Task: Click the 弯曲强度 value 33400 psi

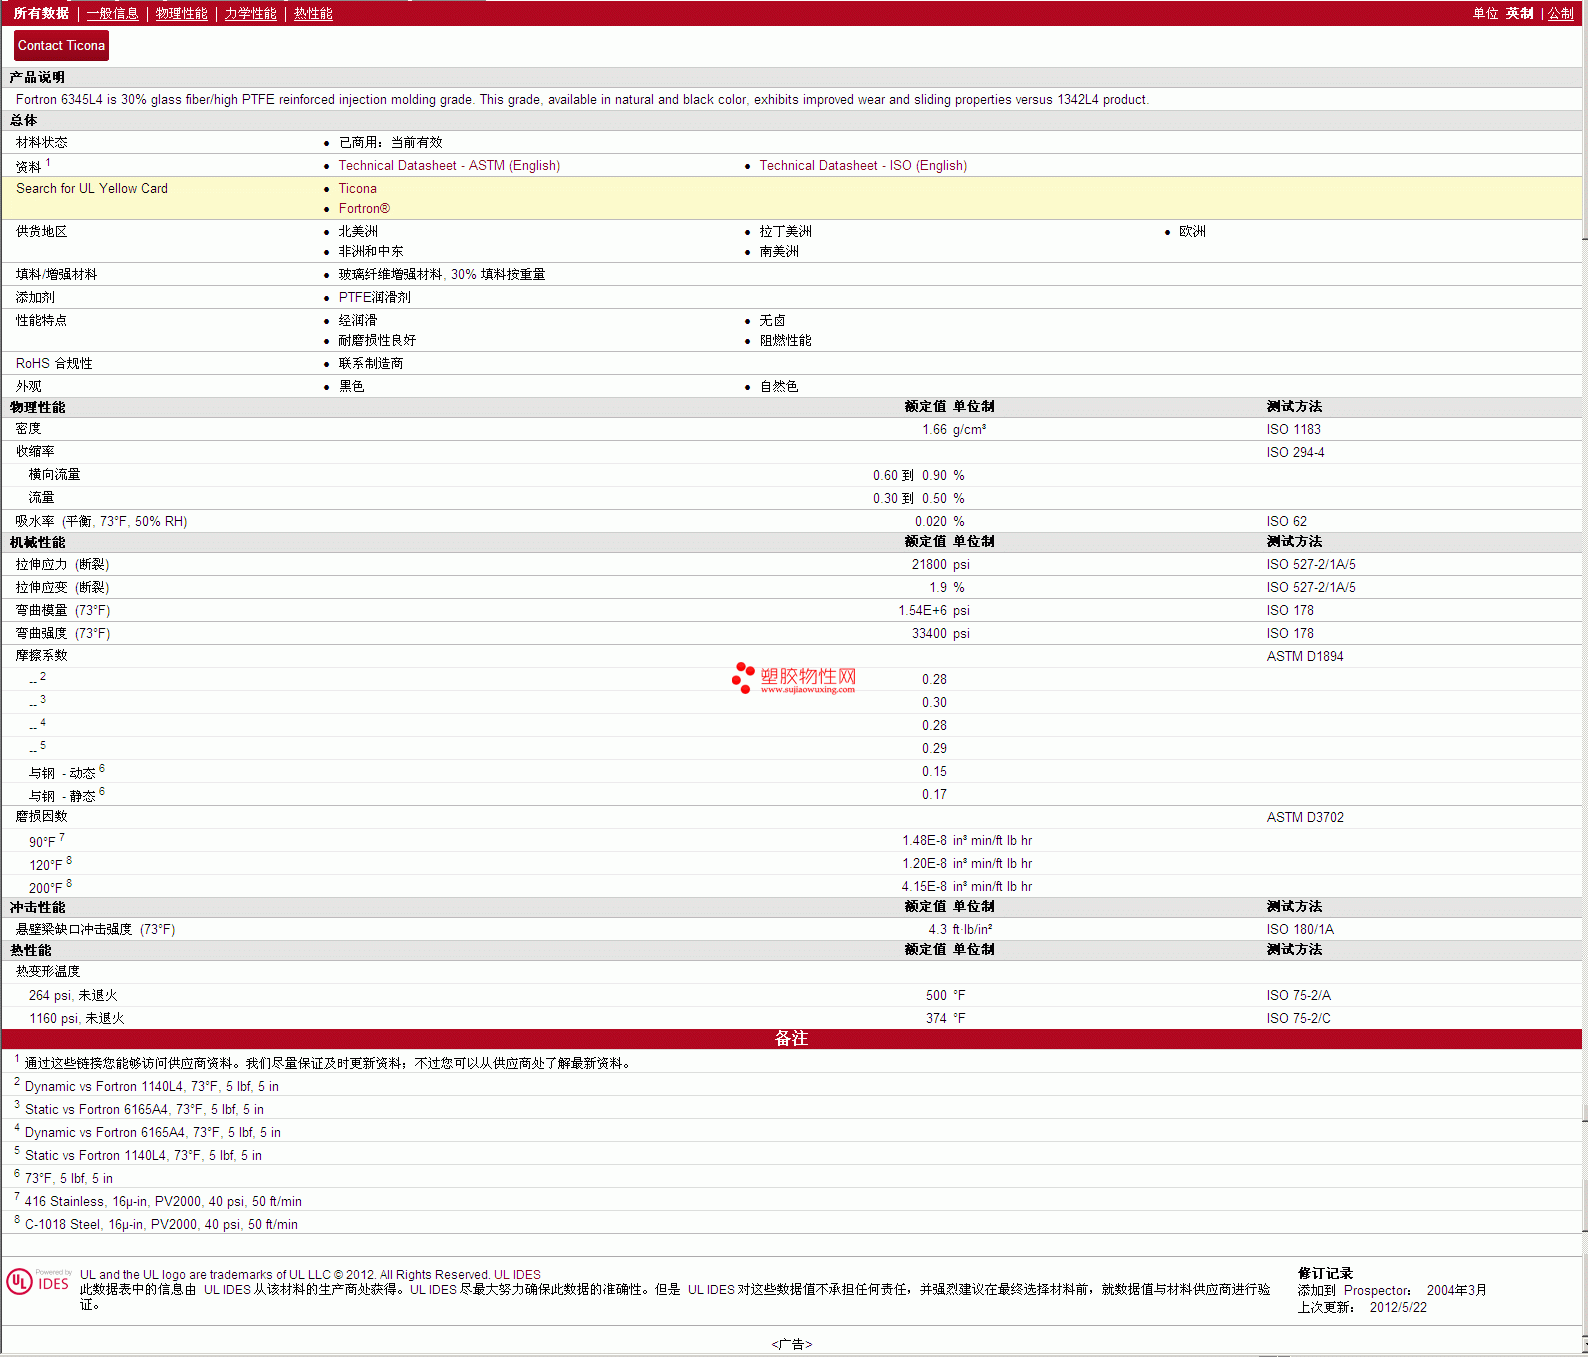Action: coord(940,634)
